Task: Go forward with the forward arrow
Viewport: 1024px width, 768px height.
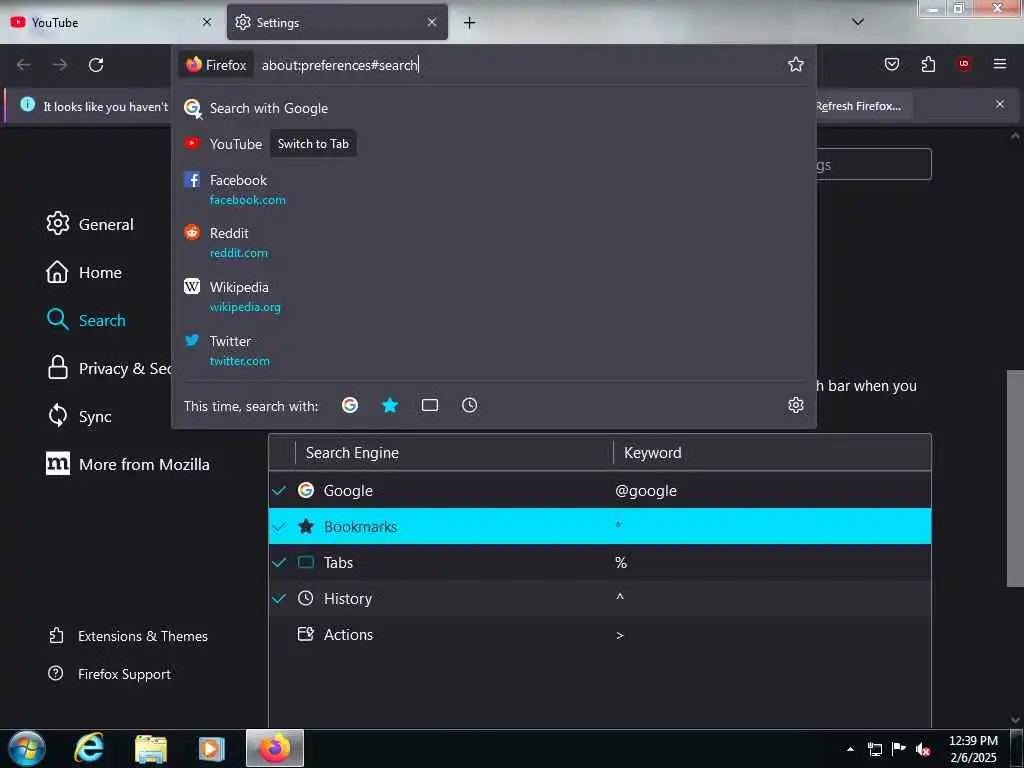Action: point(60,65)
